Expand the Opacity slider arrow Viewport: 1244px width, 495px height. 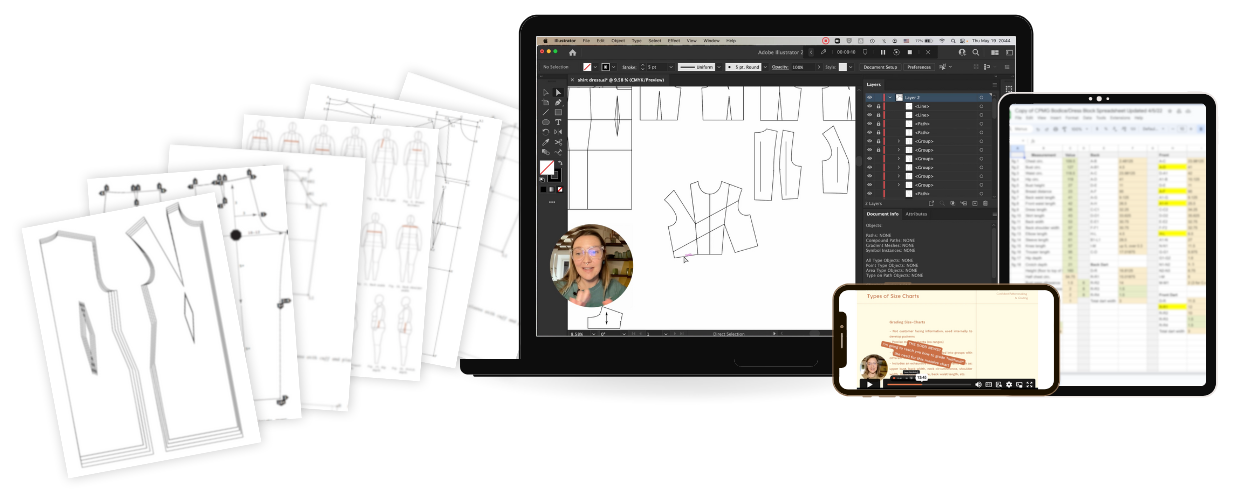pos(819,67)
